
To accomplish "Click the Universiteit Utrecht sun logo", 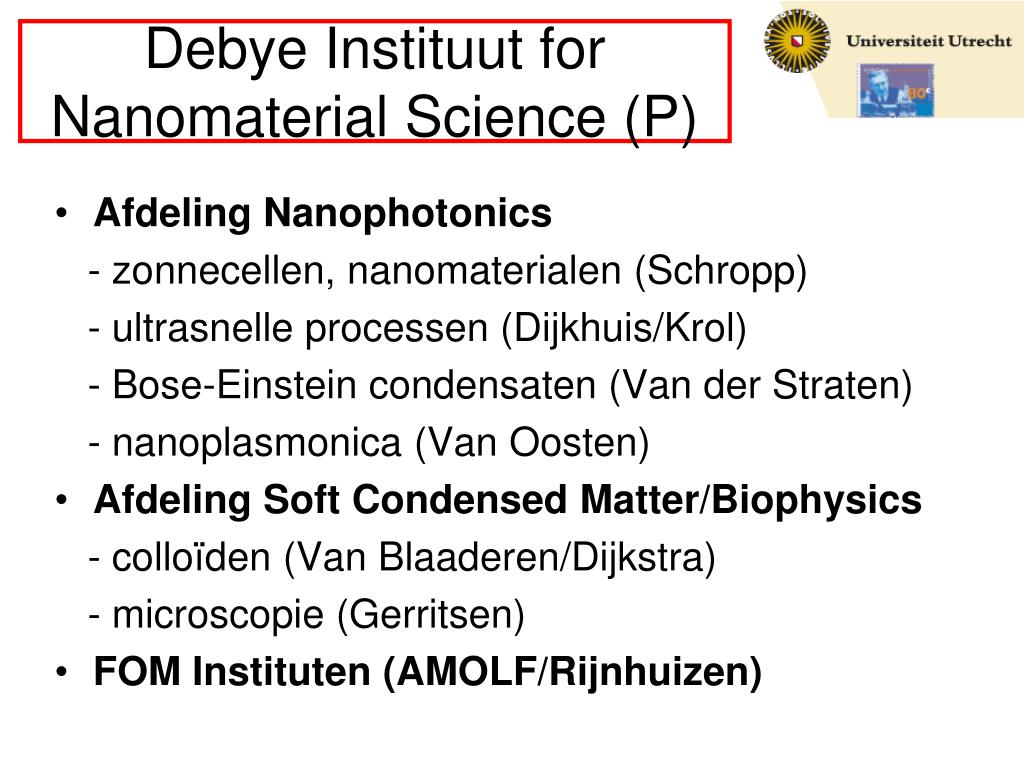I will pos(797,41).
